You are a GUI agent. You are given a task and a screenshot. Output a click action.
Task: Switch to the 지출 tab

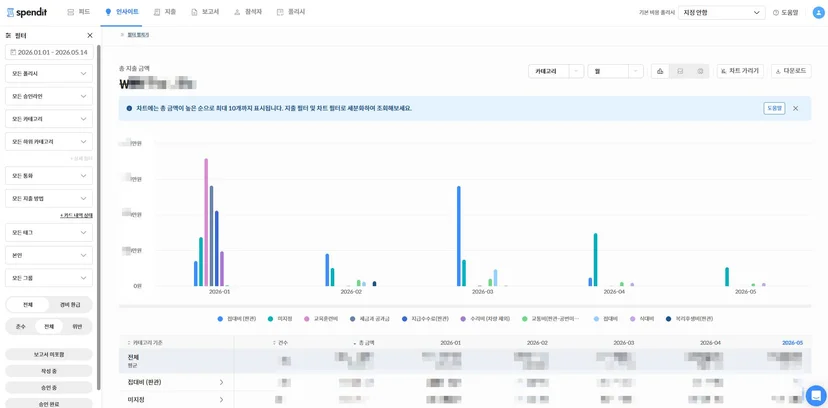pyautogui.click(x=165, y=12)
